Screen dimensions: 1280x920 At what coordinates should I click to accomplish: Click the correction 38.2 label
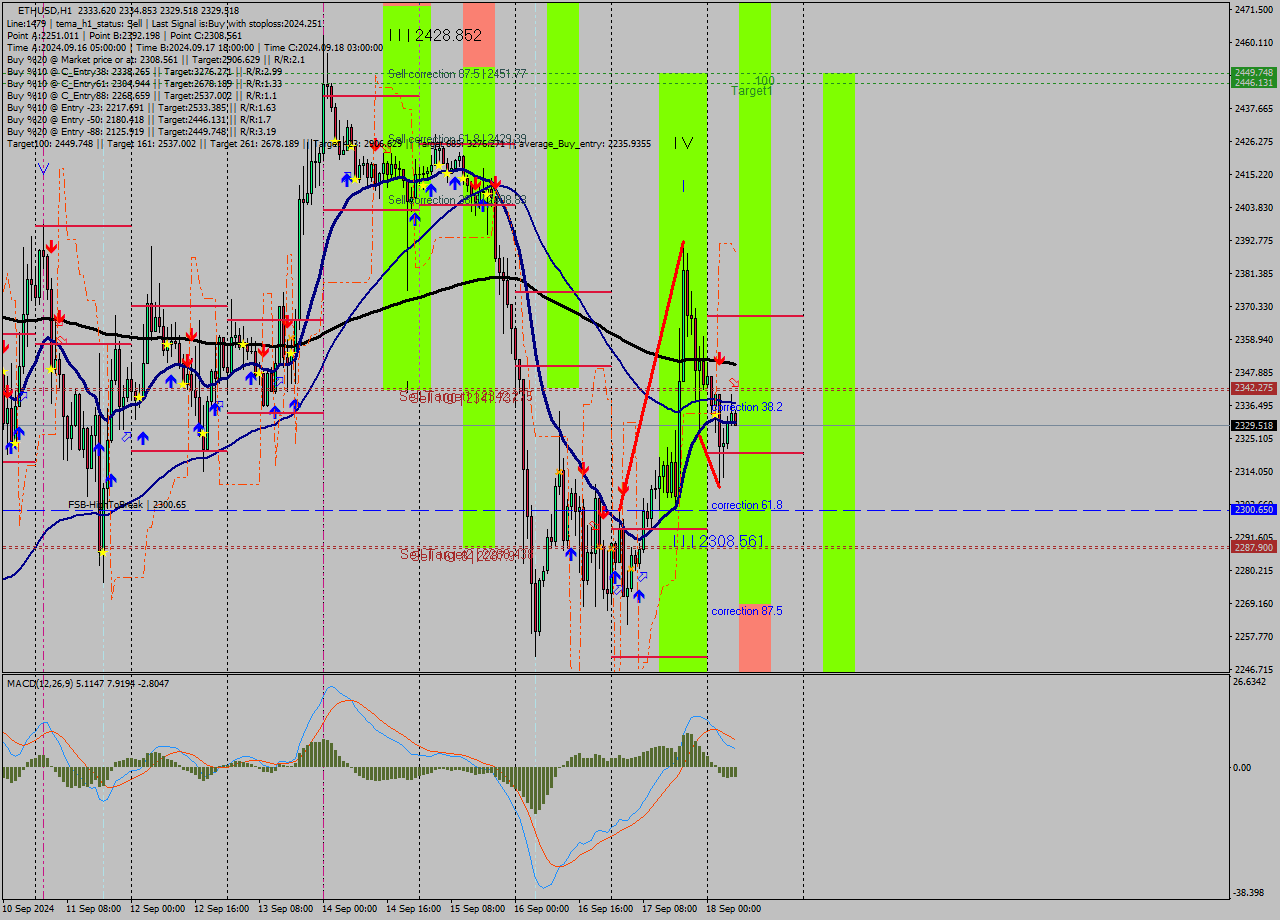(746, 407)
